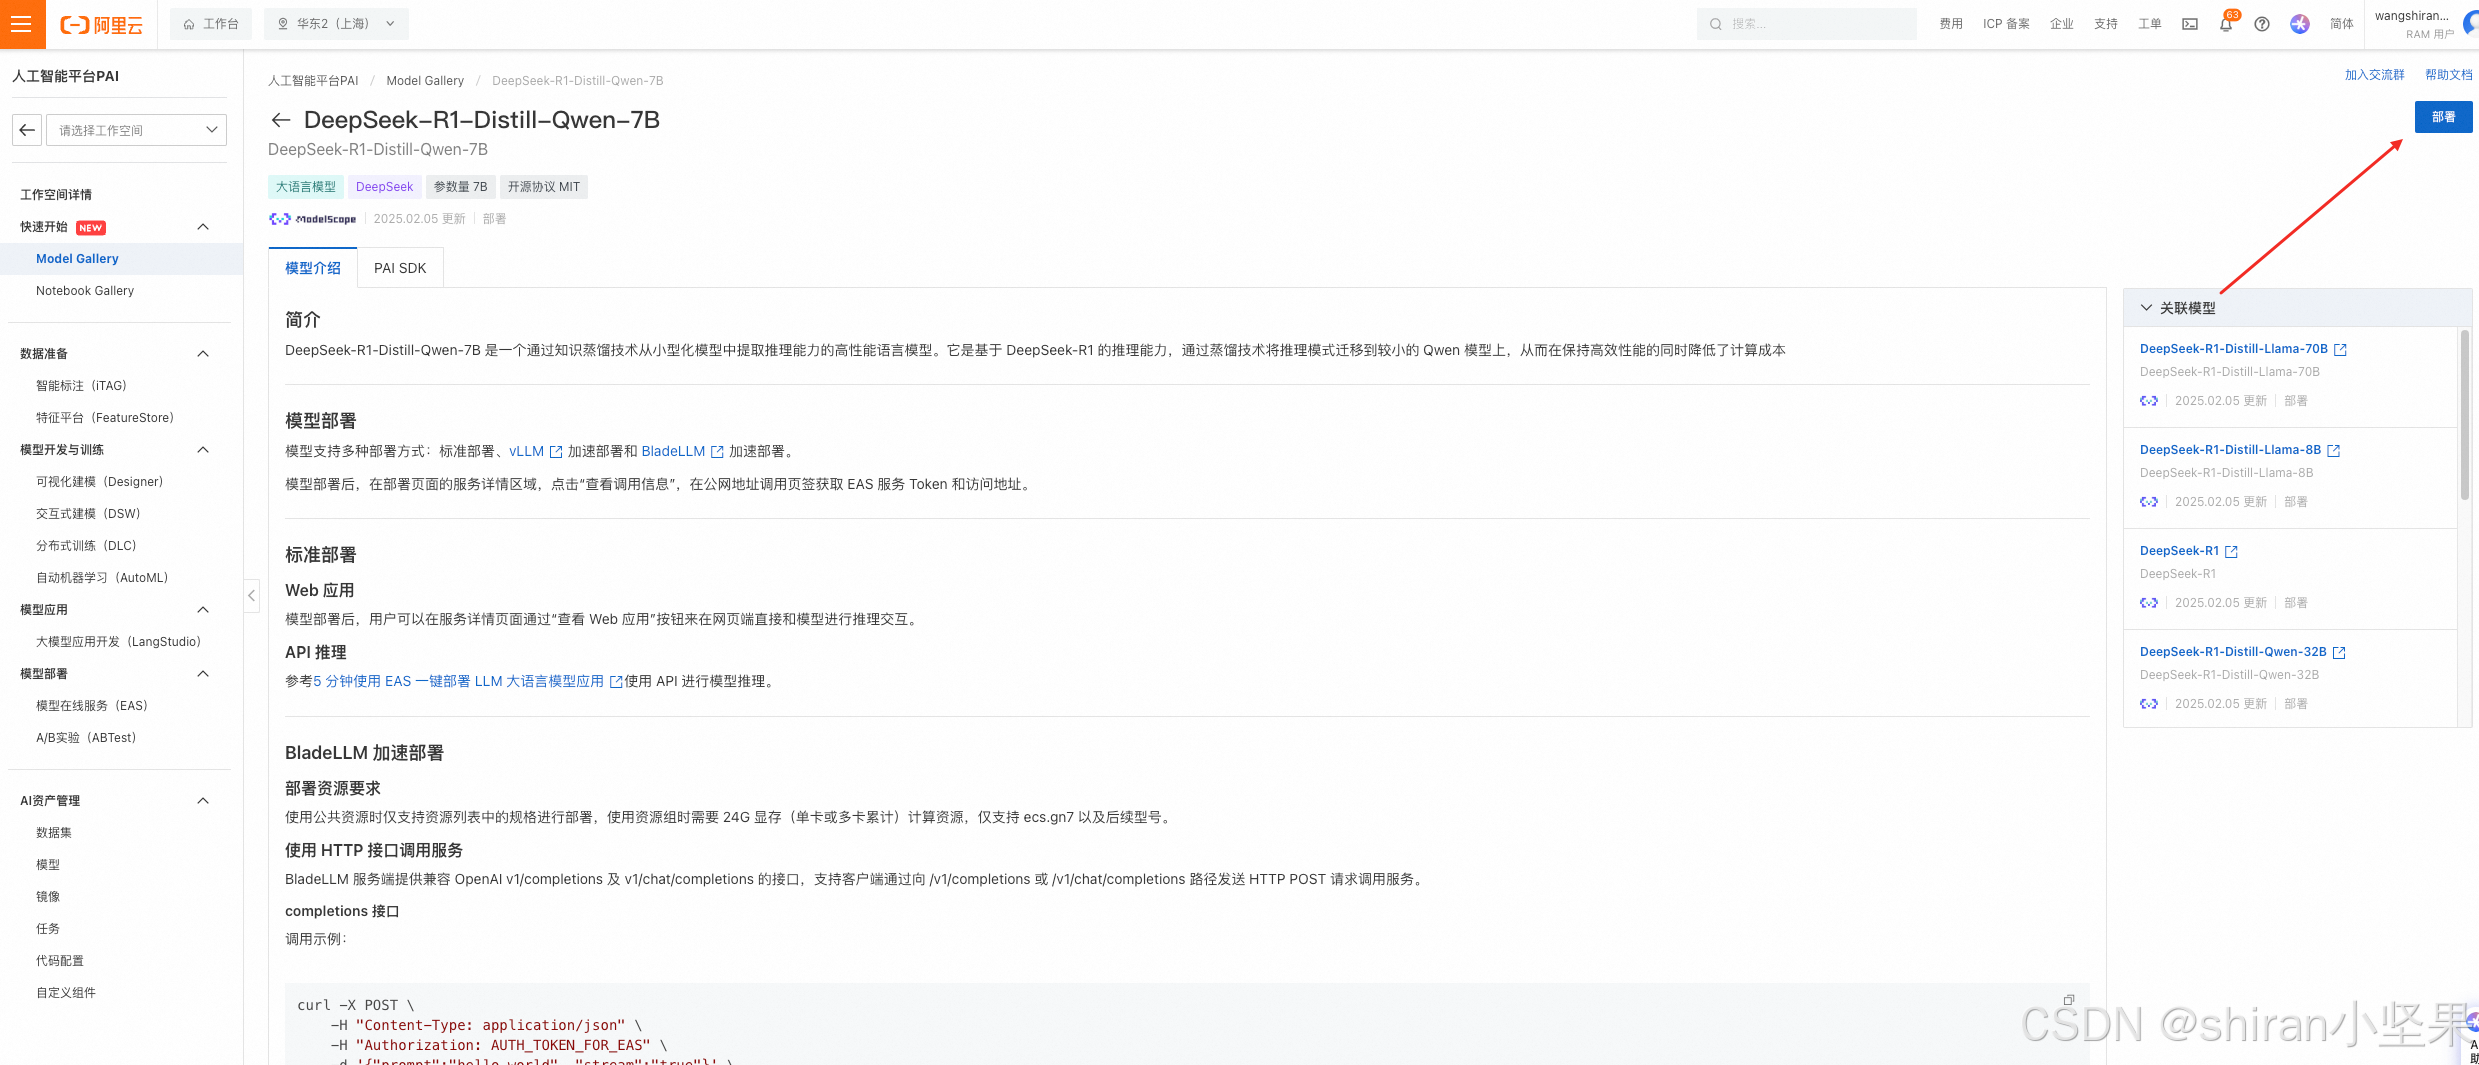Open Model Gallery in the sidebar
The height and width of the screenshot is (1065, 2479).
(x=77, y=259)
